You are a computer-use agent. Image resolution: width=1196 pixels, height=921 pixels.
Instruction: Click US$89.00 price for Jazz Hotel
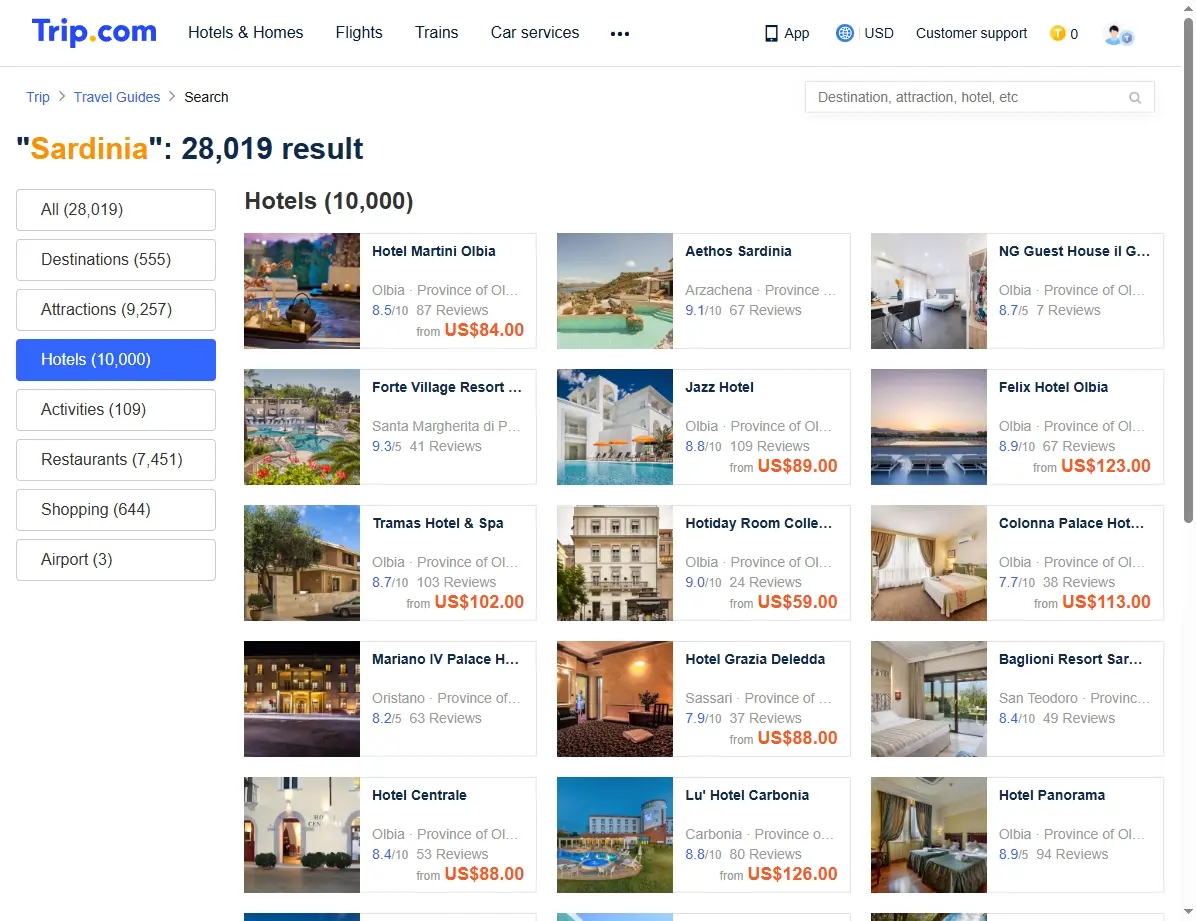tap(797, 465)
